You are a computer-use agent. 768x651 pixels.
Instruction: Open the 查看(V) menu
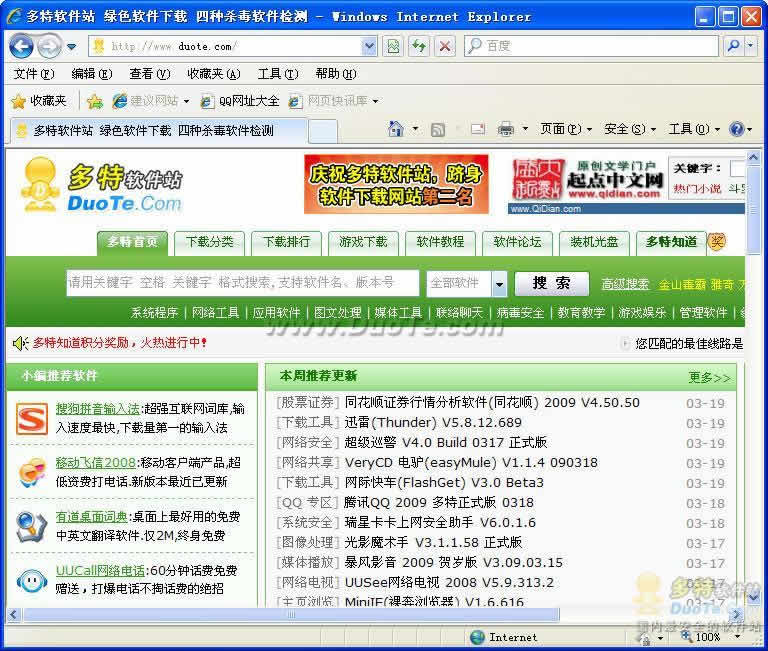point(149,74)
